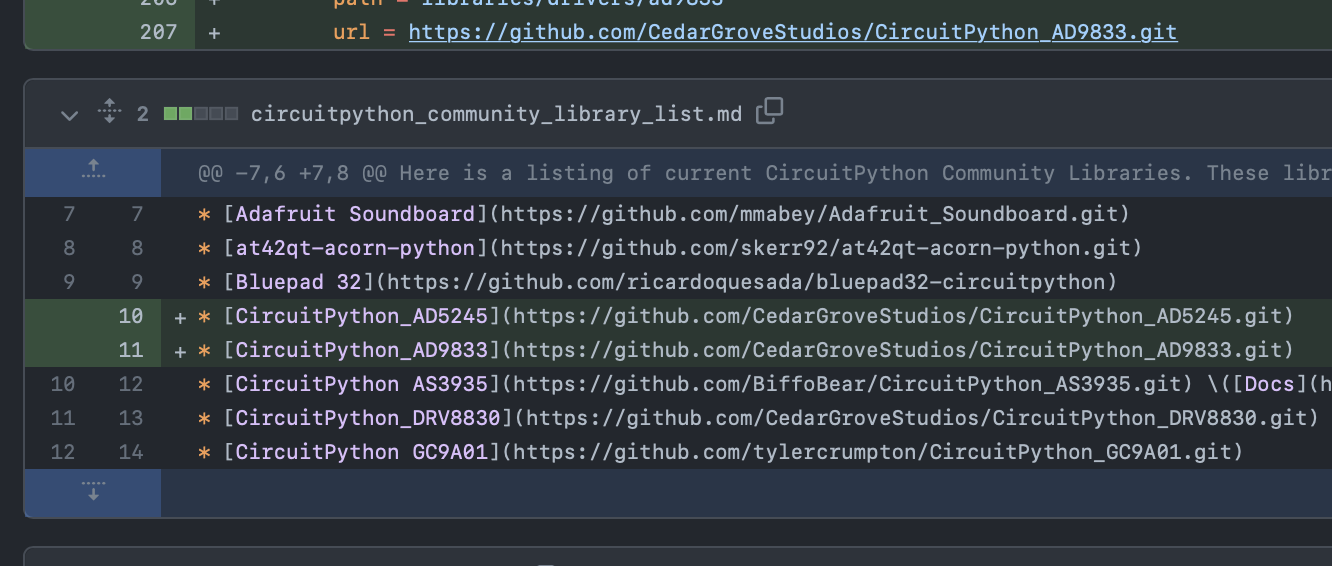Select the Adafruit Soundboard line text
Image resolution: width=1332 pixels, height=566 pixels.
[663, 214]
